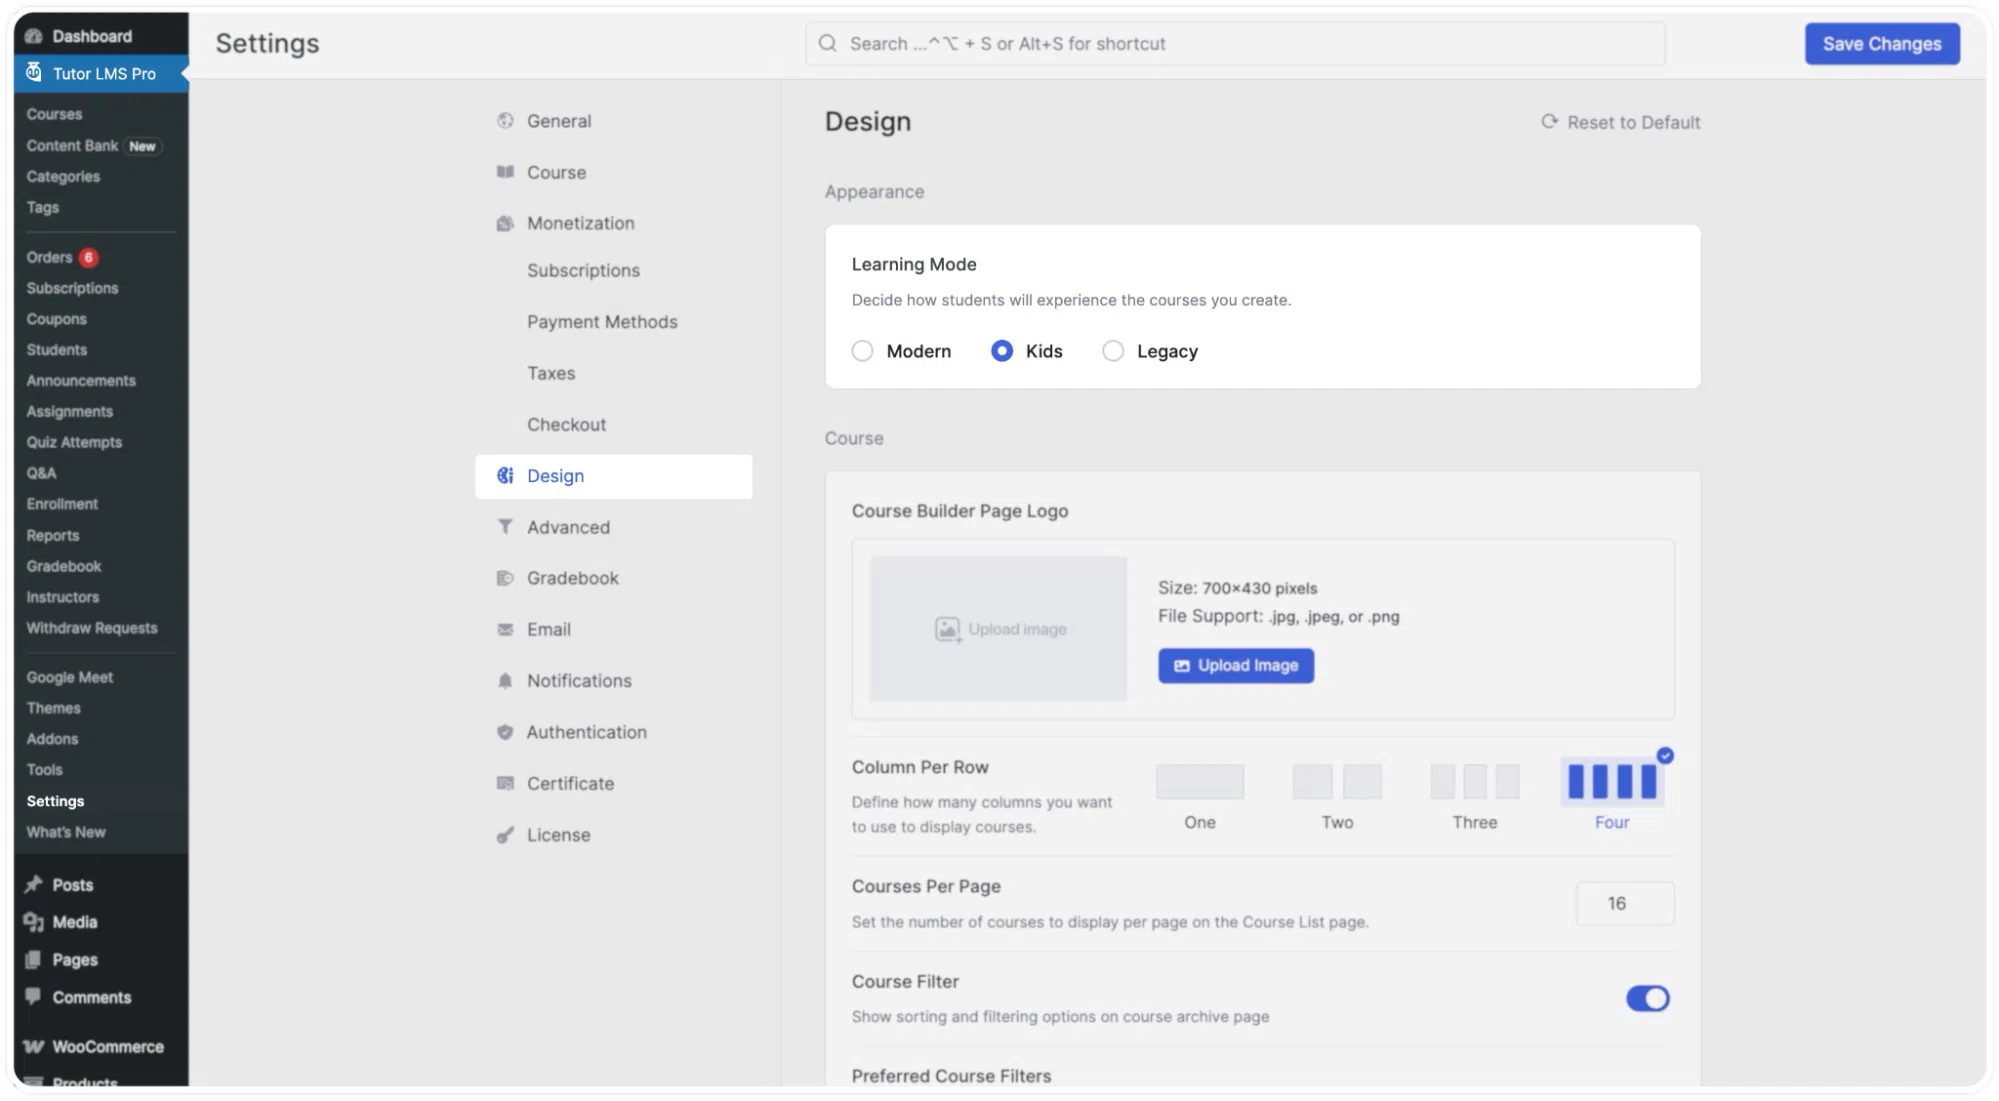
Task: Click the logo upload image placeholder
Action: point(998,629)
